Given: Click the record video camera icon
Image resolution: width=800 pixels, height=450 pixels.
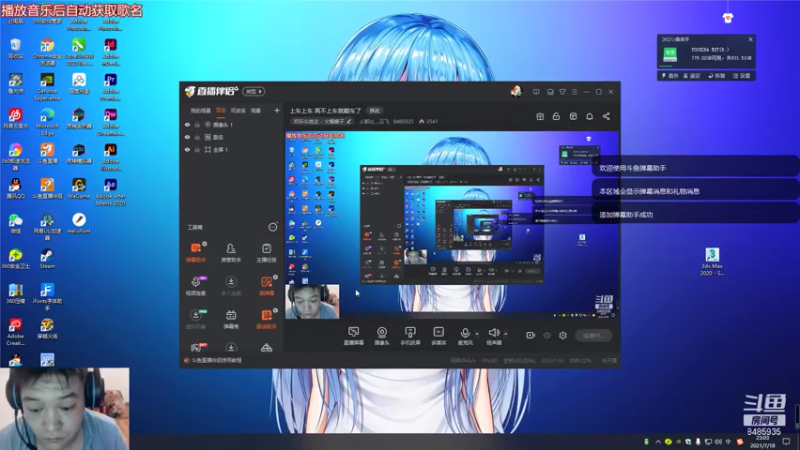Looking at the screenshot, I should (x=531, y=335).
